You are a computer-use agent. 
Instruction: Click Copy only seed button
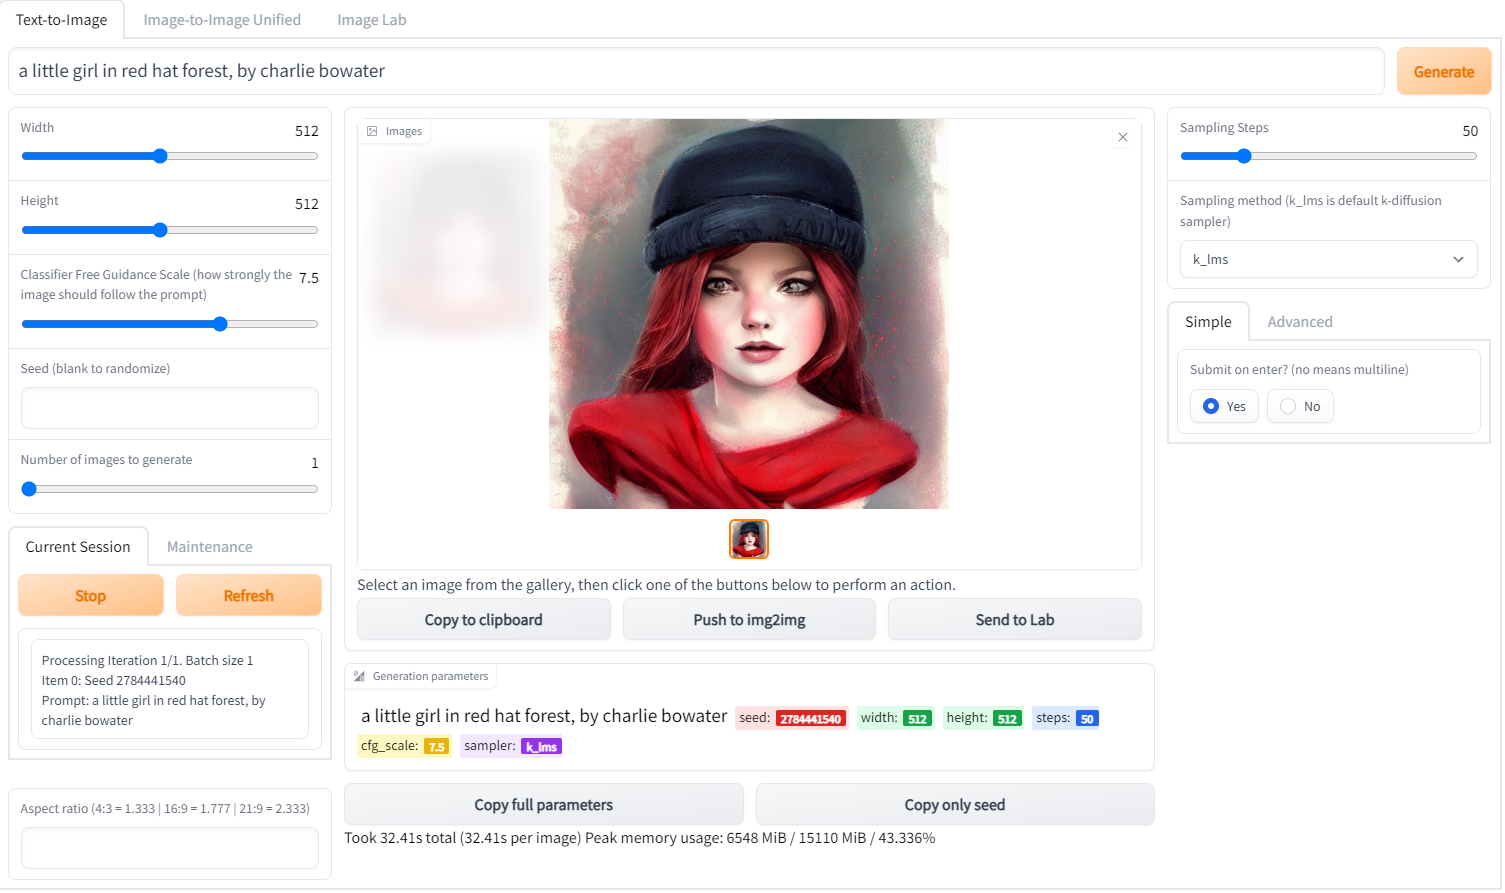click(x=955, y=805)
